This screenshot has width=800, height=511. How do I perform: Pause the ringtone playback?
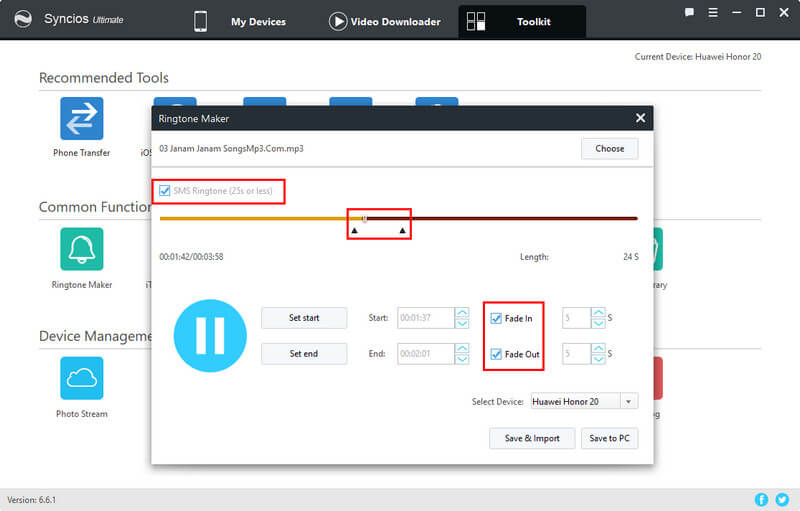(x=210, y=336)
